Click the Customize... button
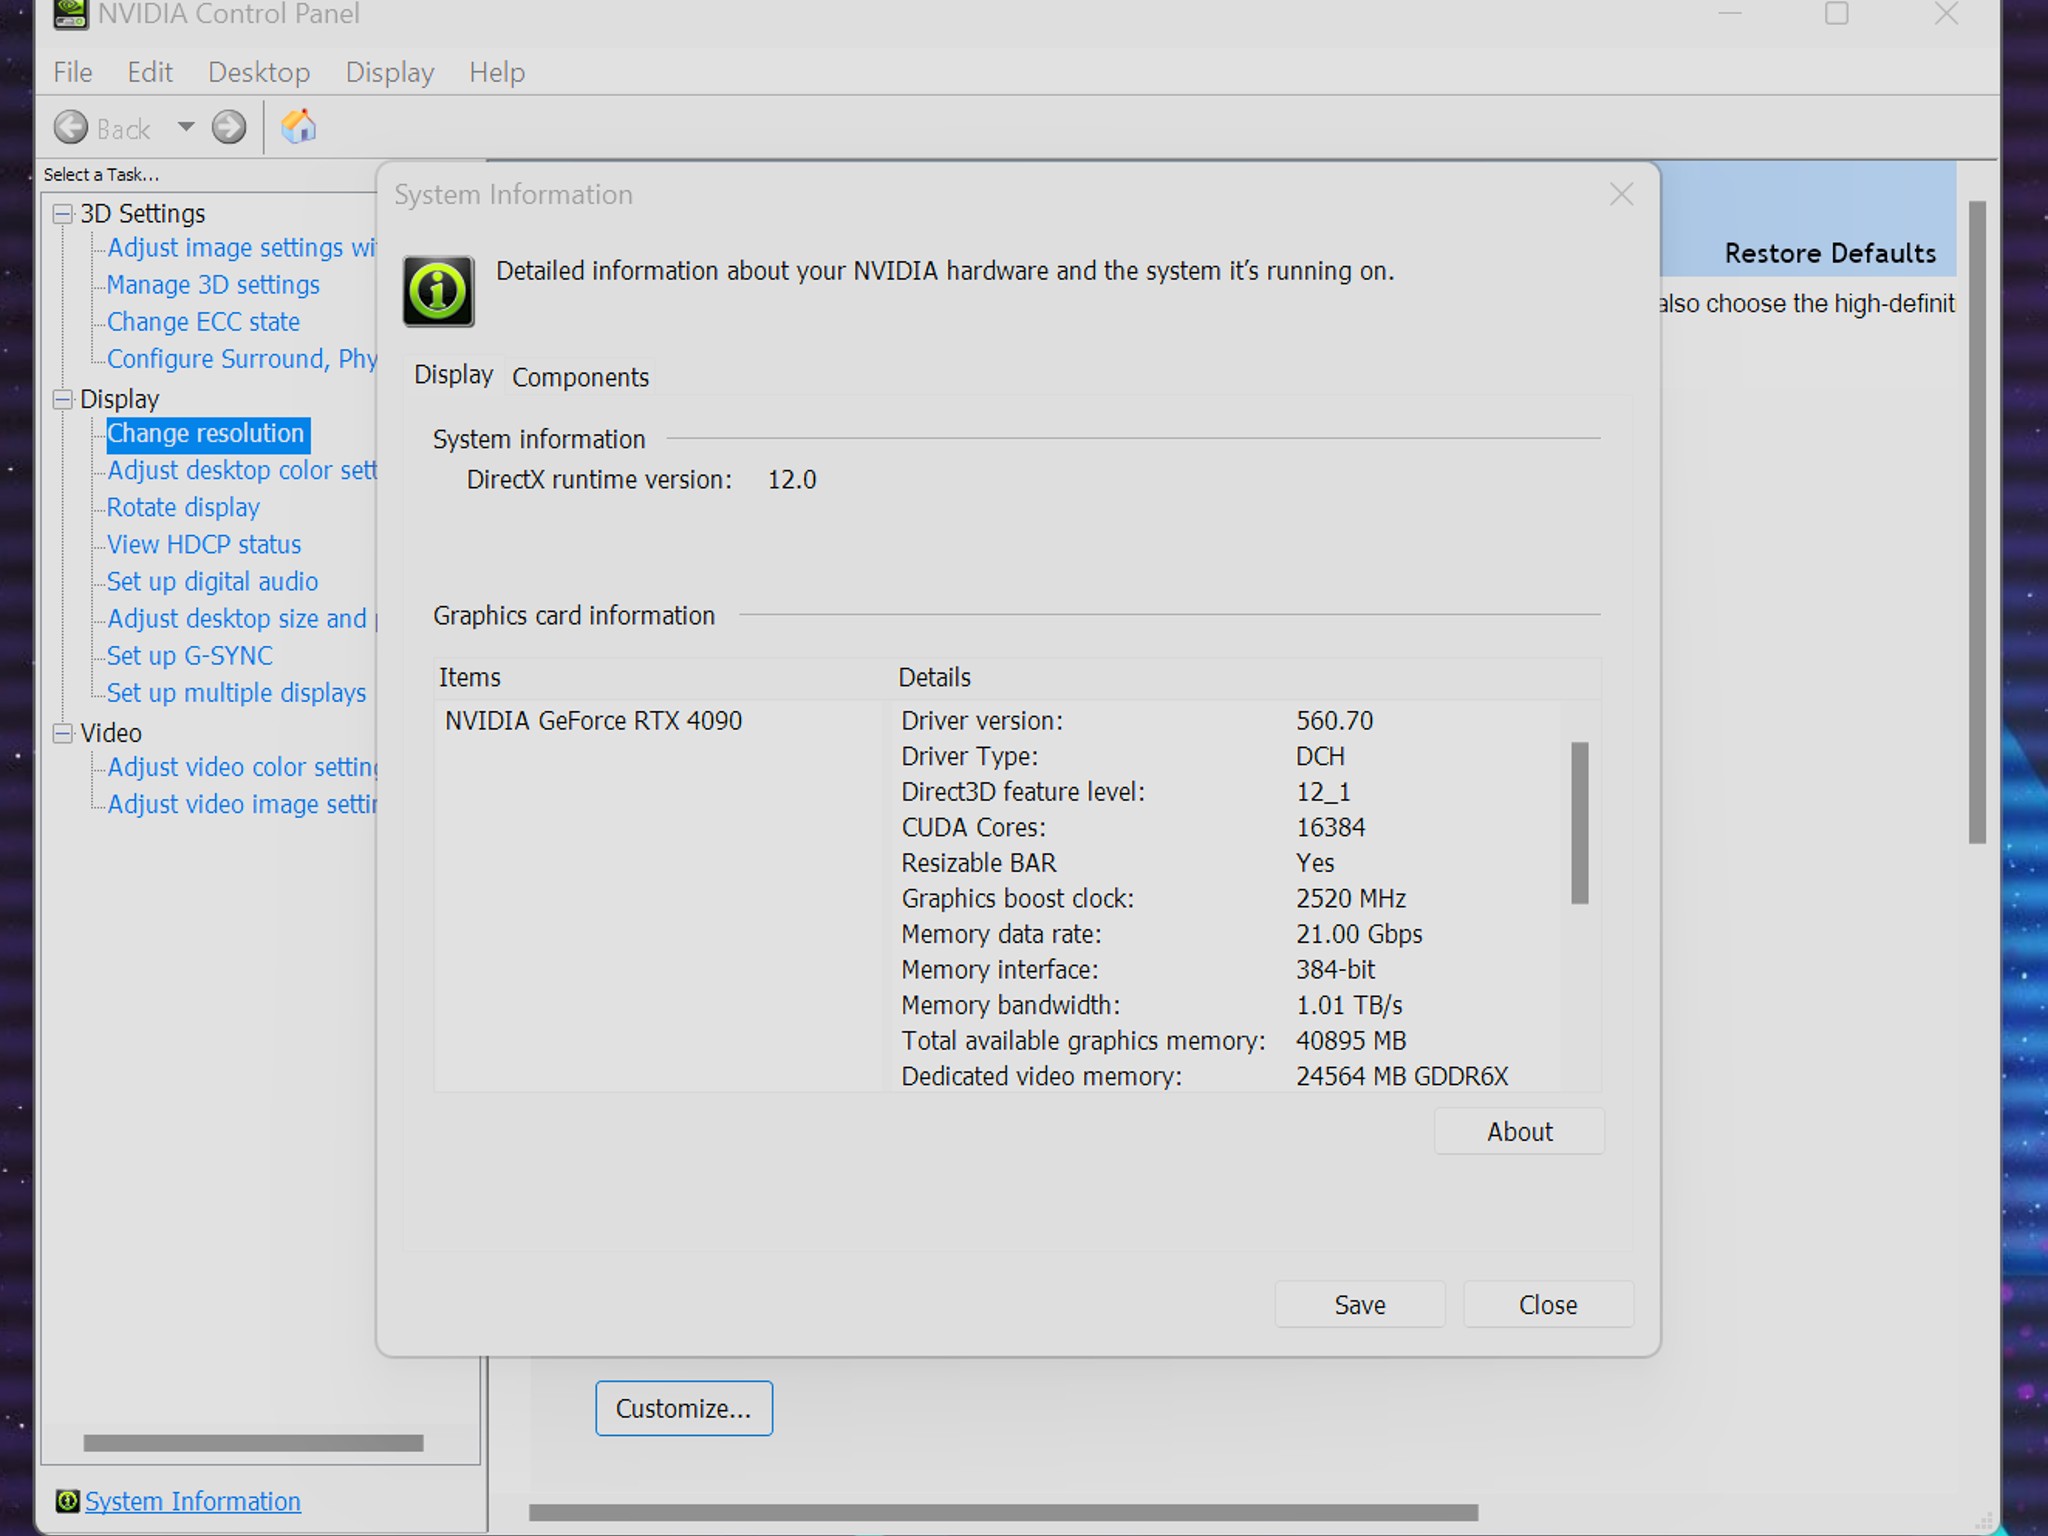2048x1536 pixels. [684, 1408]
